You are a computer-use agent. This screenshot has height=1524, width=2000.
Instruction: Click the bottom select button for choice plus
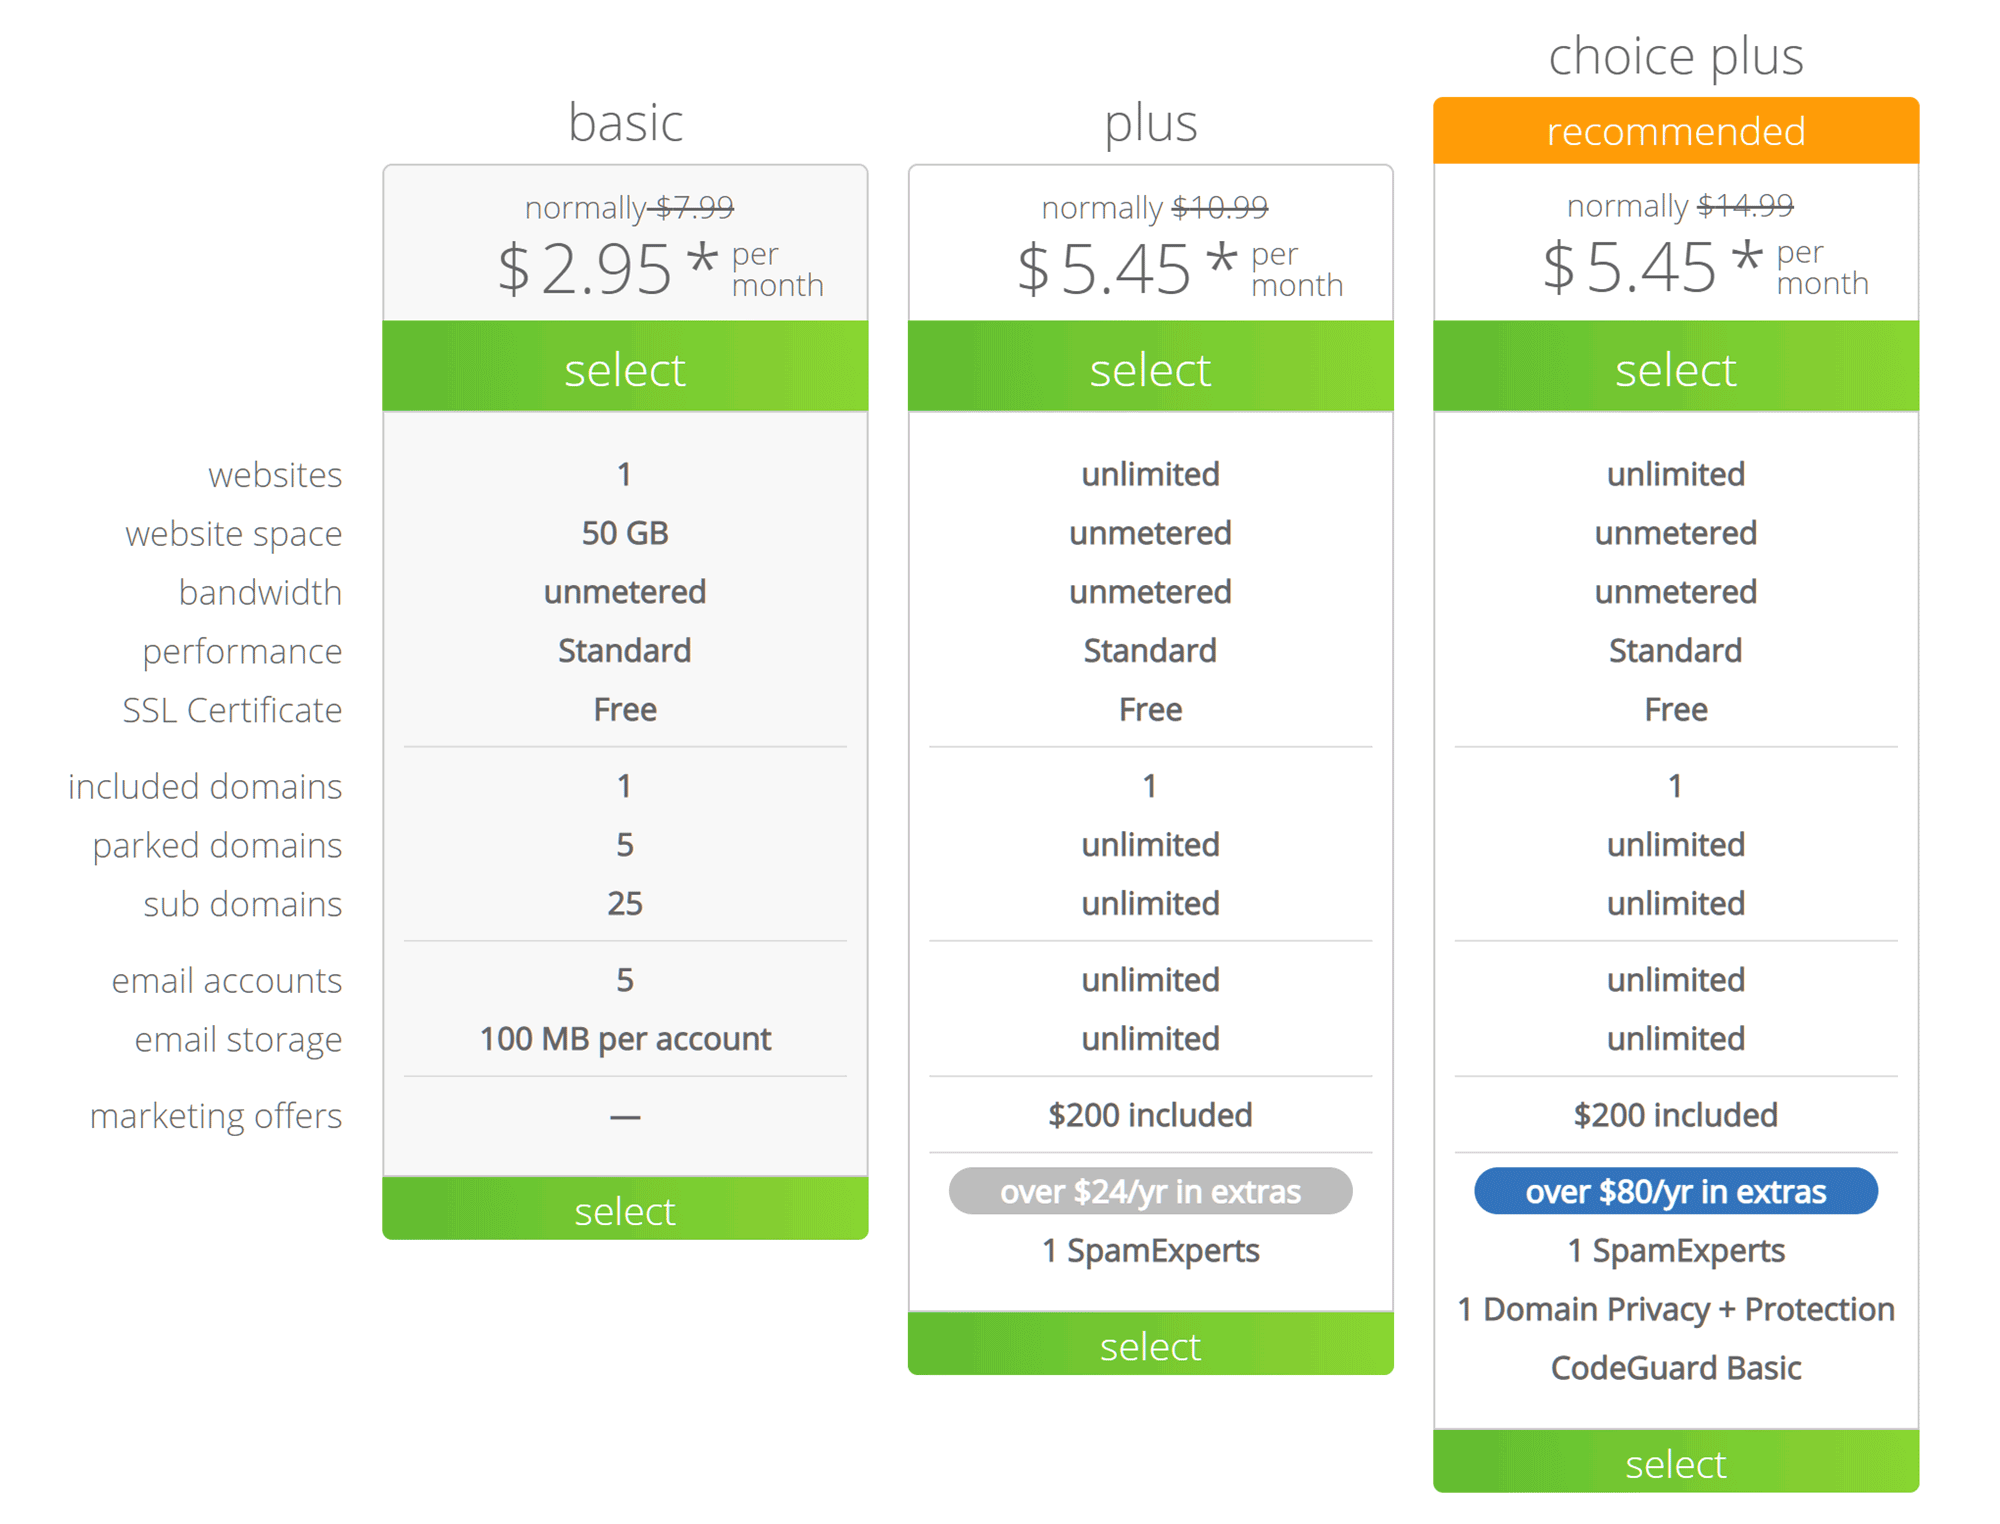pos(1675,1463)
